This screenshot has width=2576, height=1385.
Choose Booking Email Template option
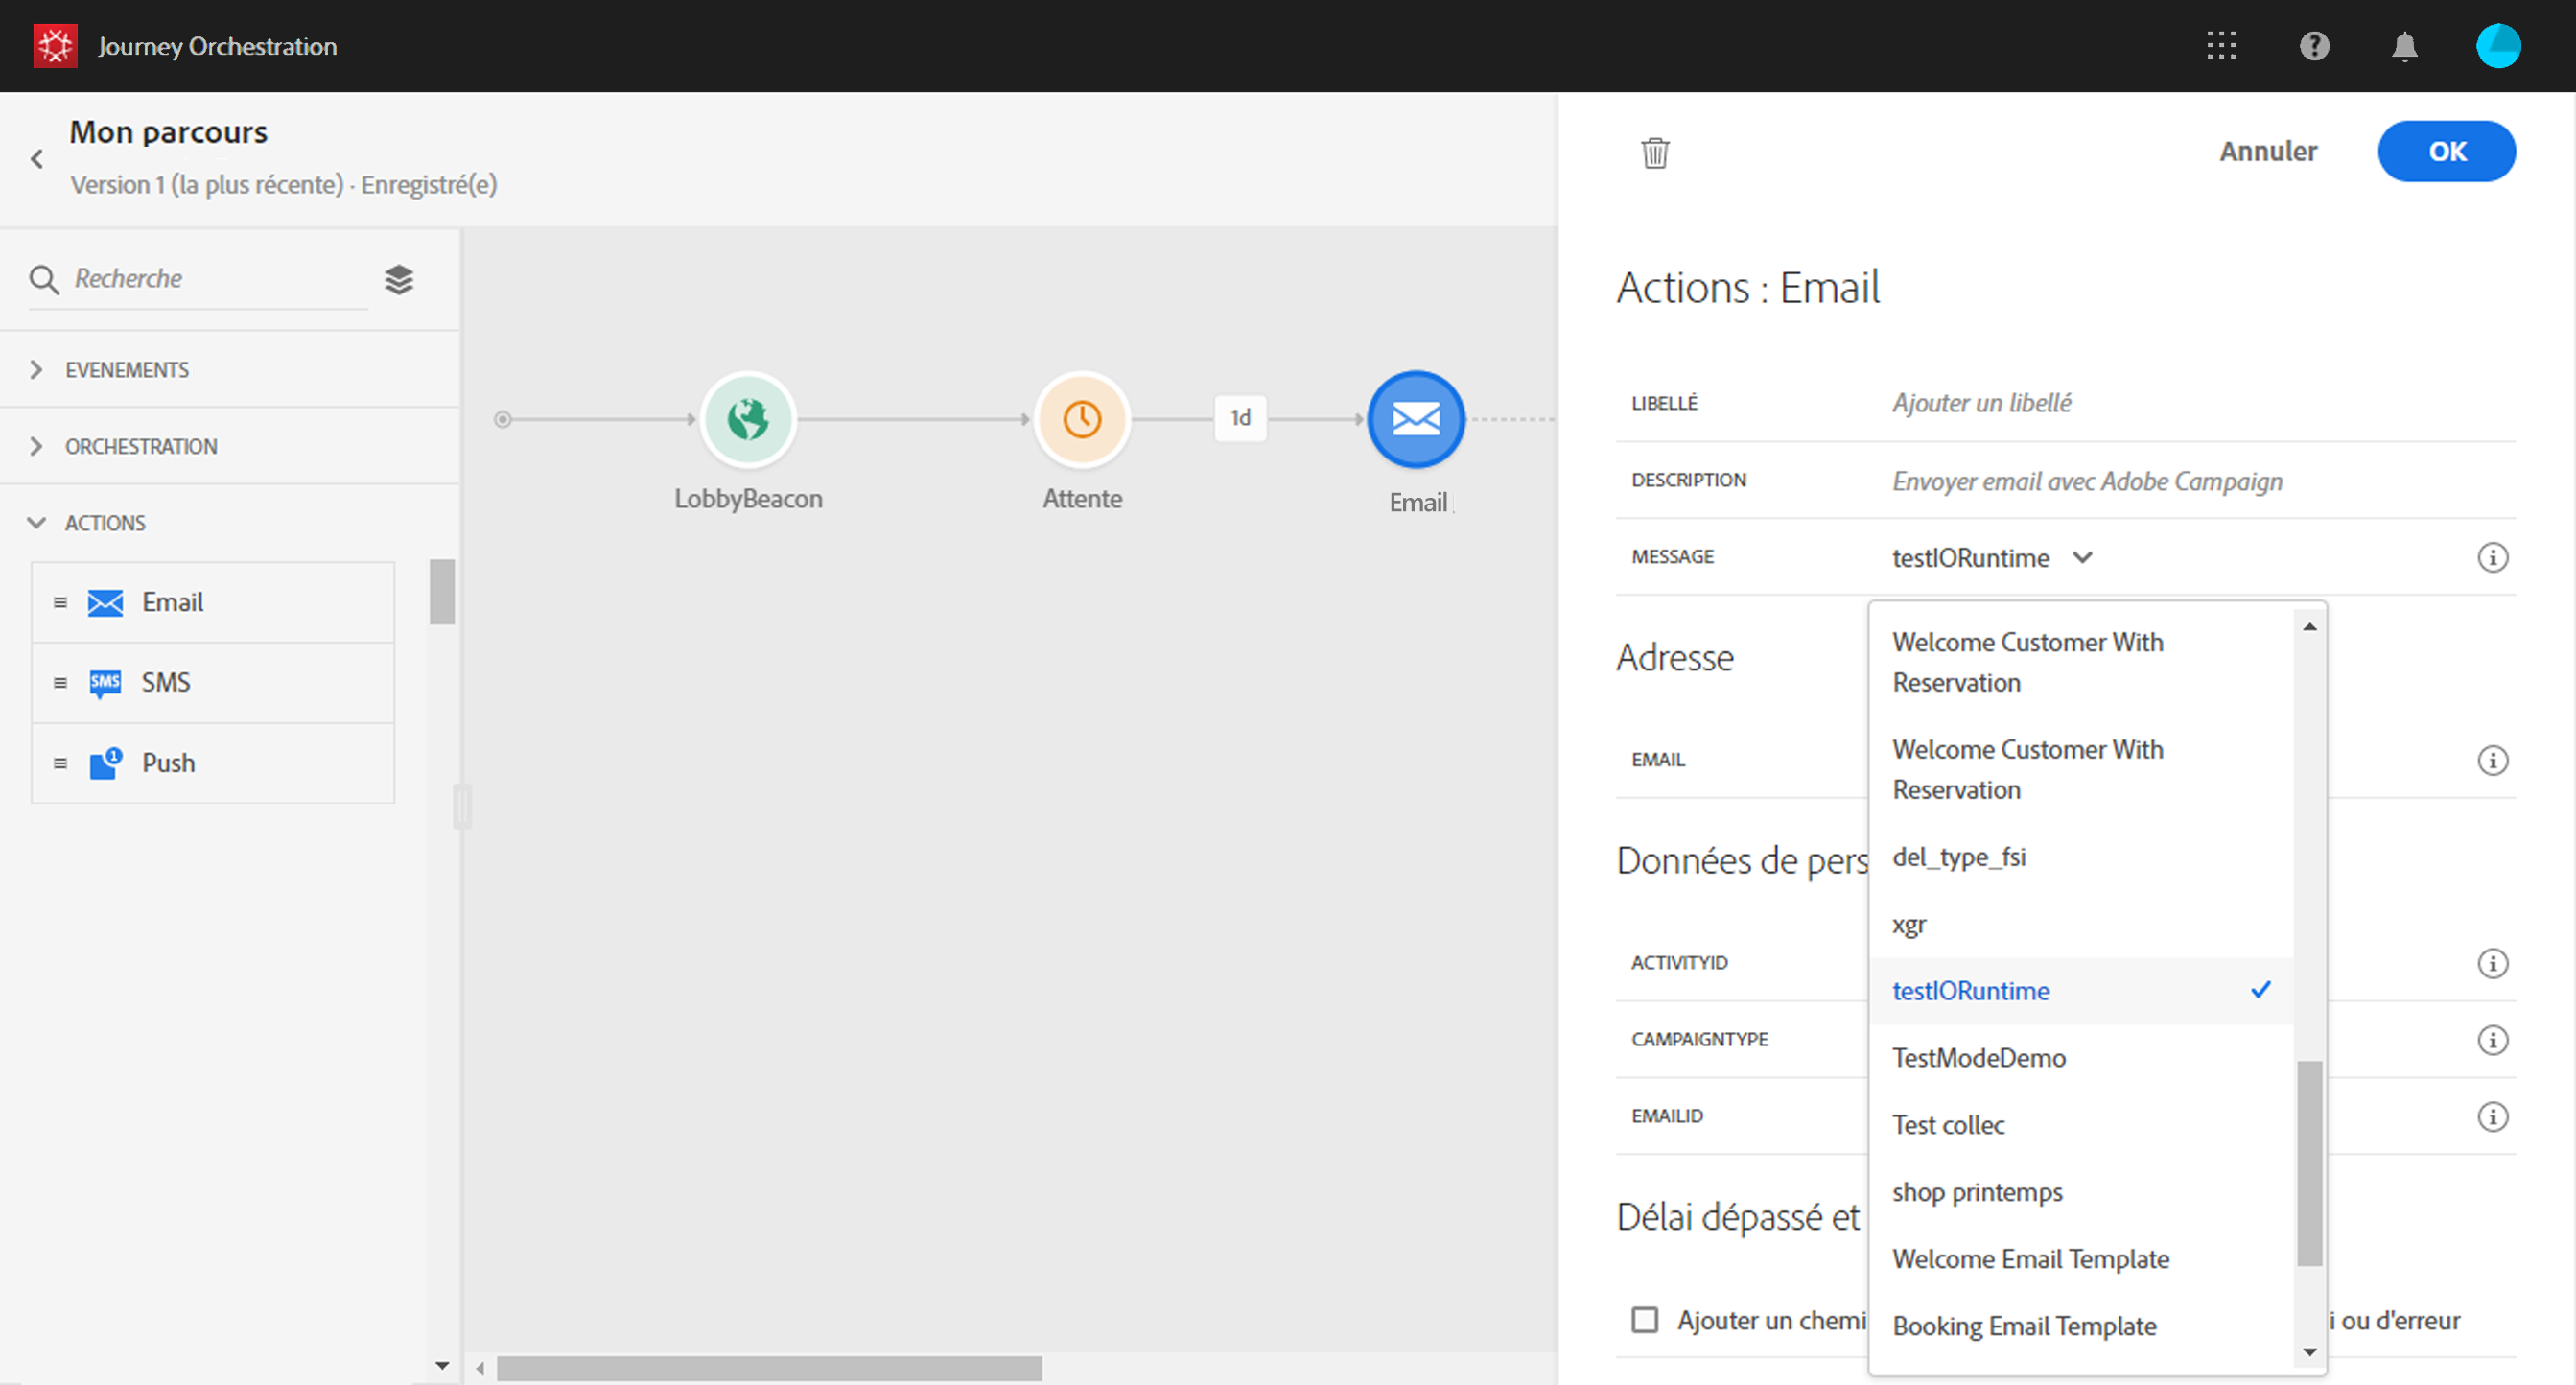2024,1326
